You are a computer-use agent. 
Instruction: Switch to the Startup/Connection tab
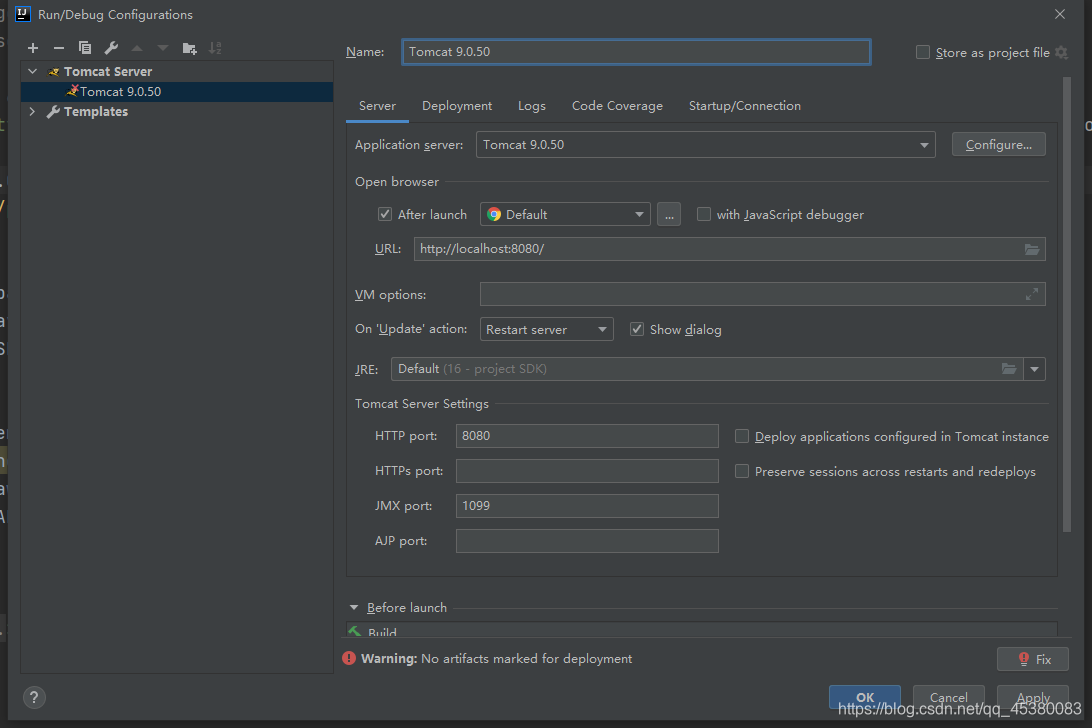pyautogui.click(x=744, y=106)
